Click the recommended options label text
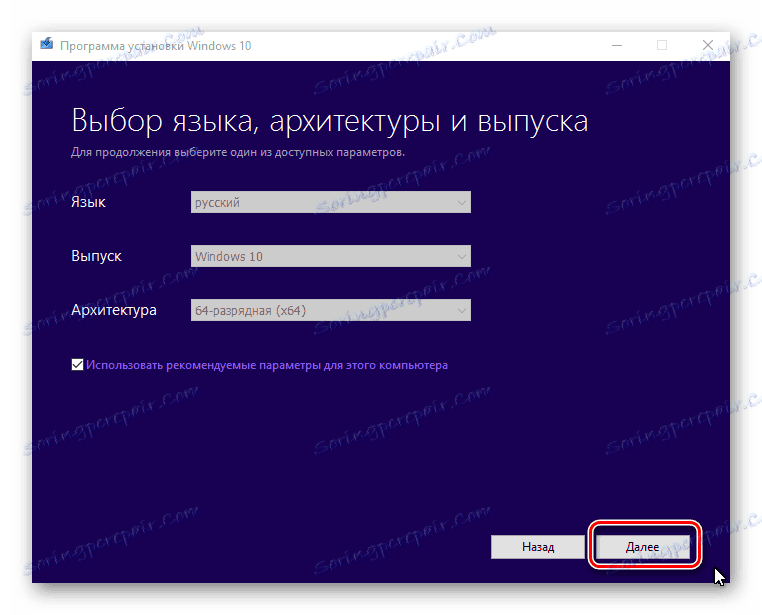 tap(267, 365)
